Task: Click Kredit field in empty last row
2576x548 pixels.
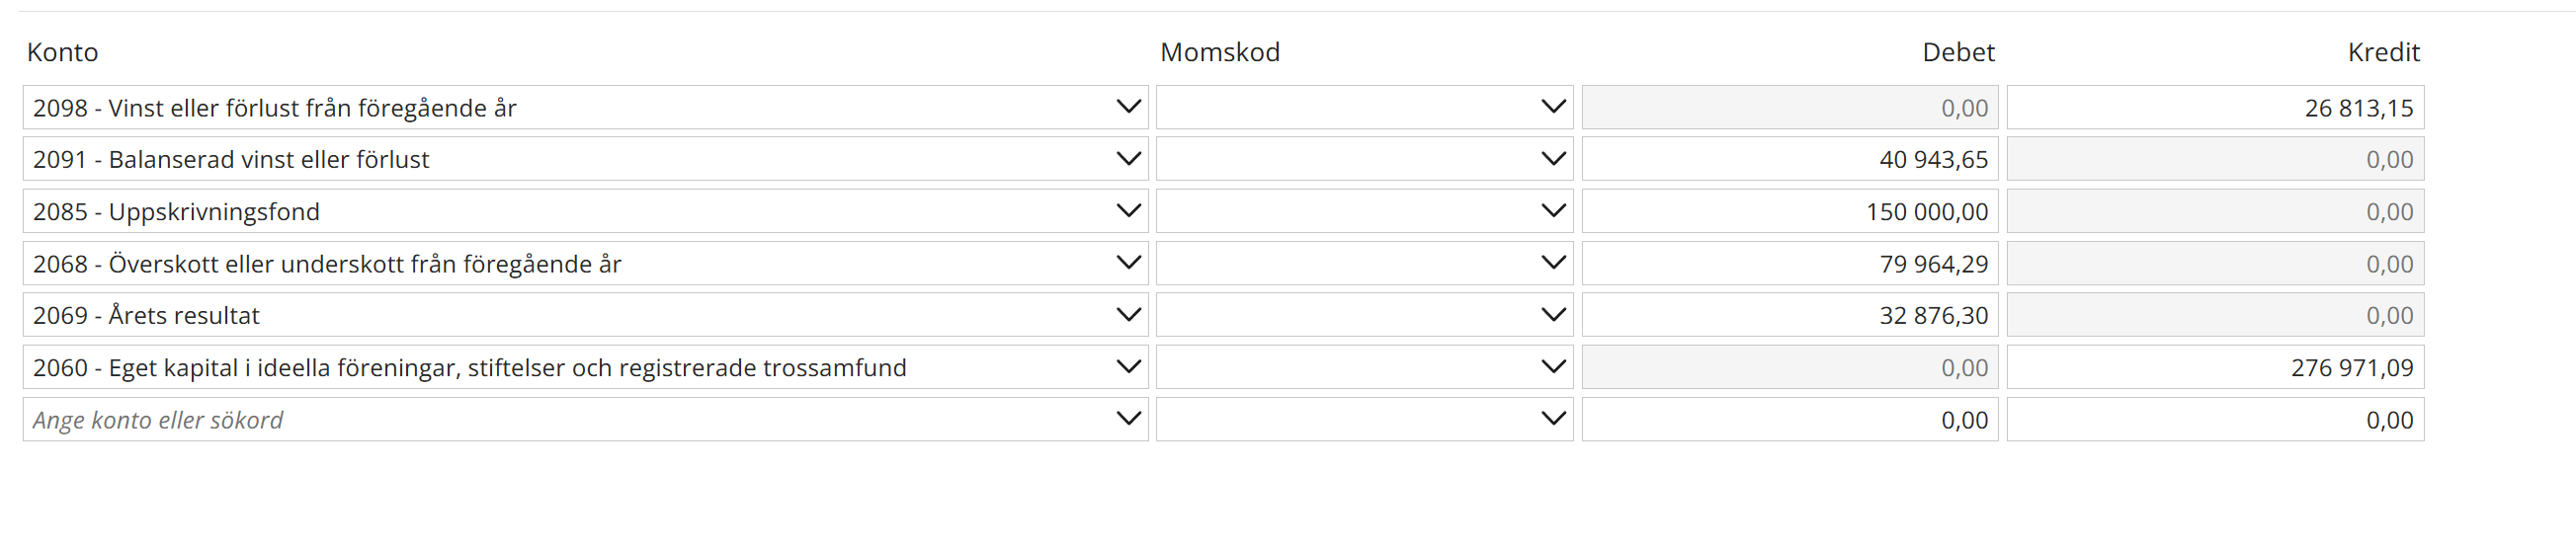Action: (x=2214, y=420)
